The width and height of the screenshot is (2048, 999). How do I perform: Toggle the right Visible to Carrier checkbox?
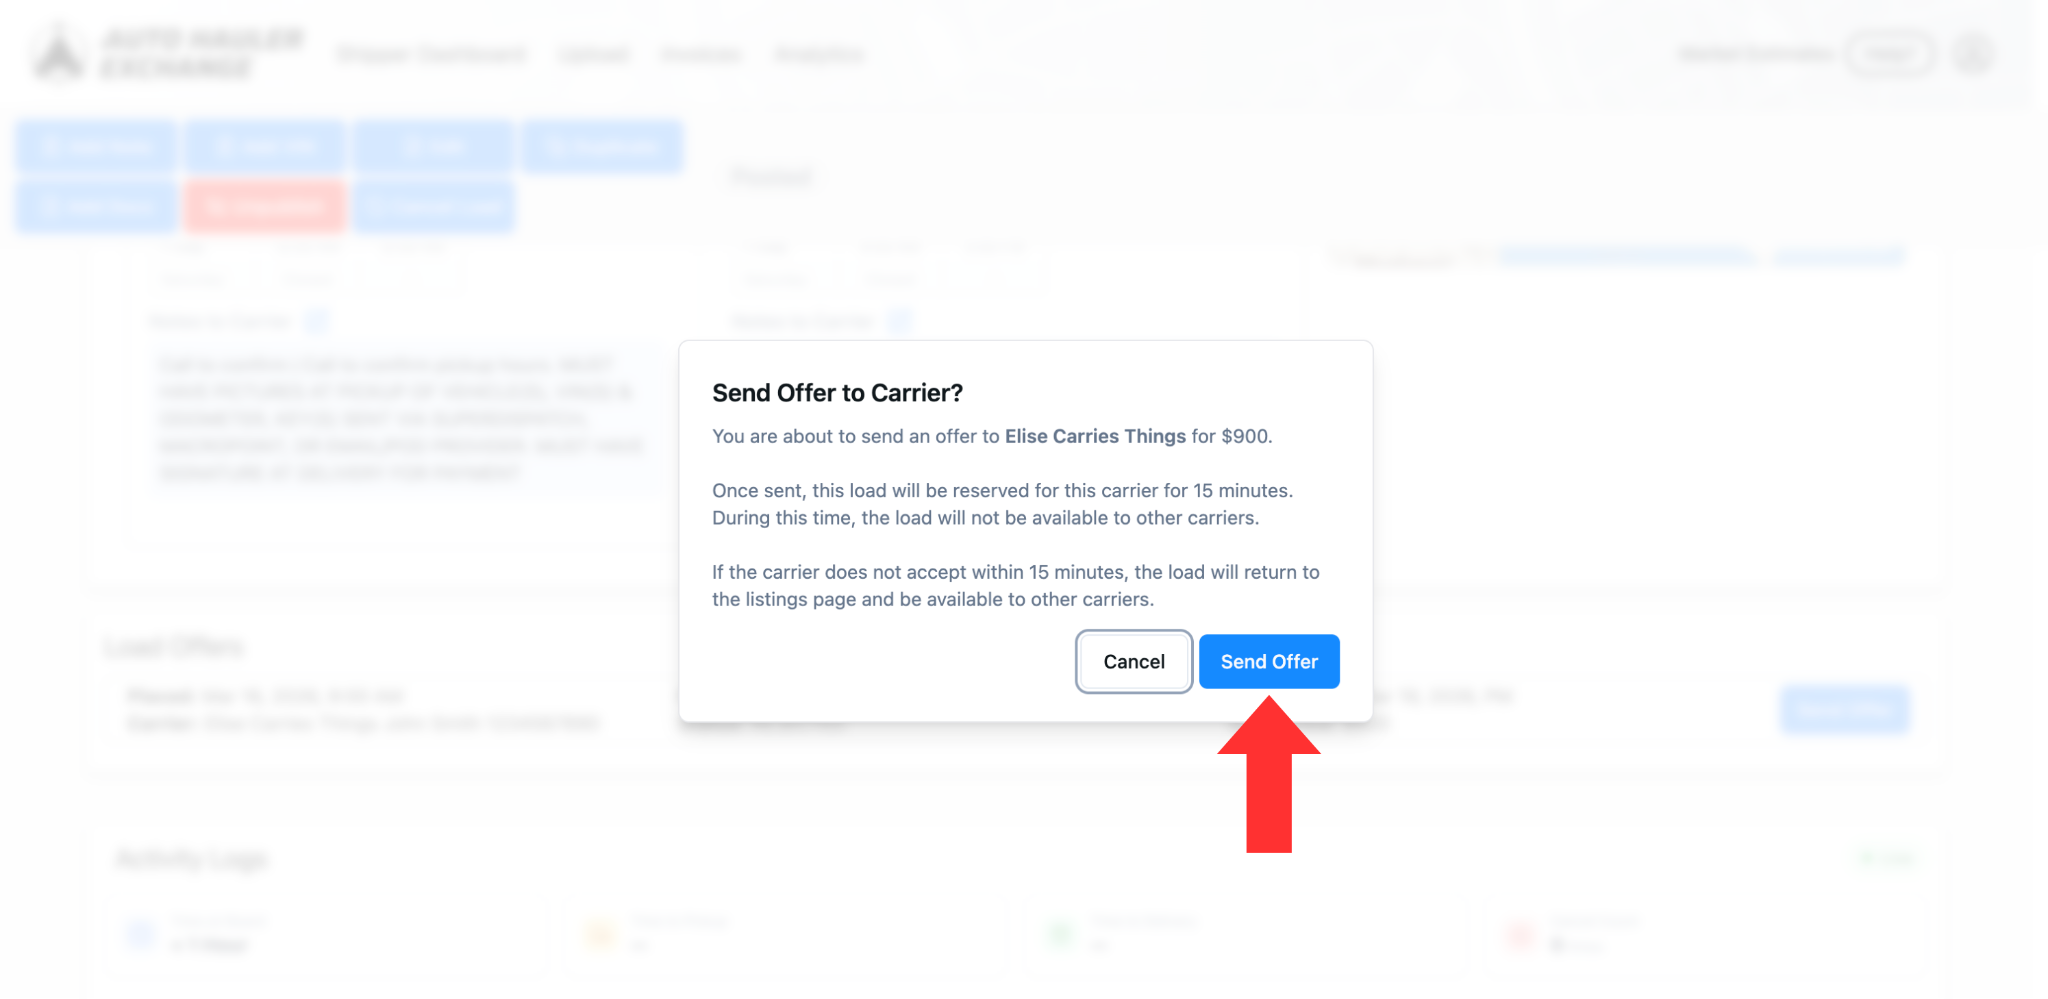coord(899,321)
